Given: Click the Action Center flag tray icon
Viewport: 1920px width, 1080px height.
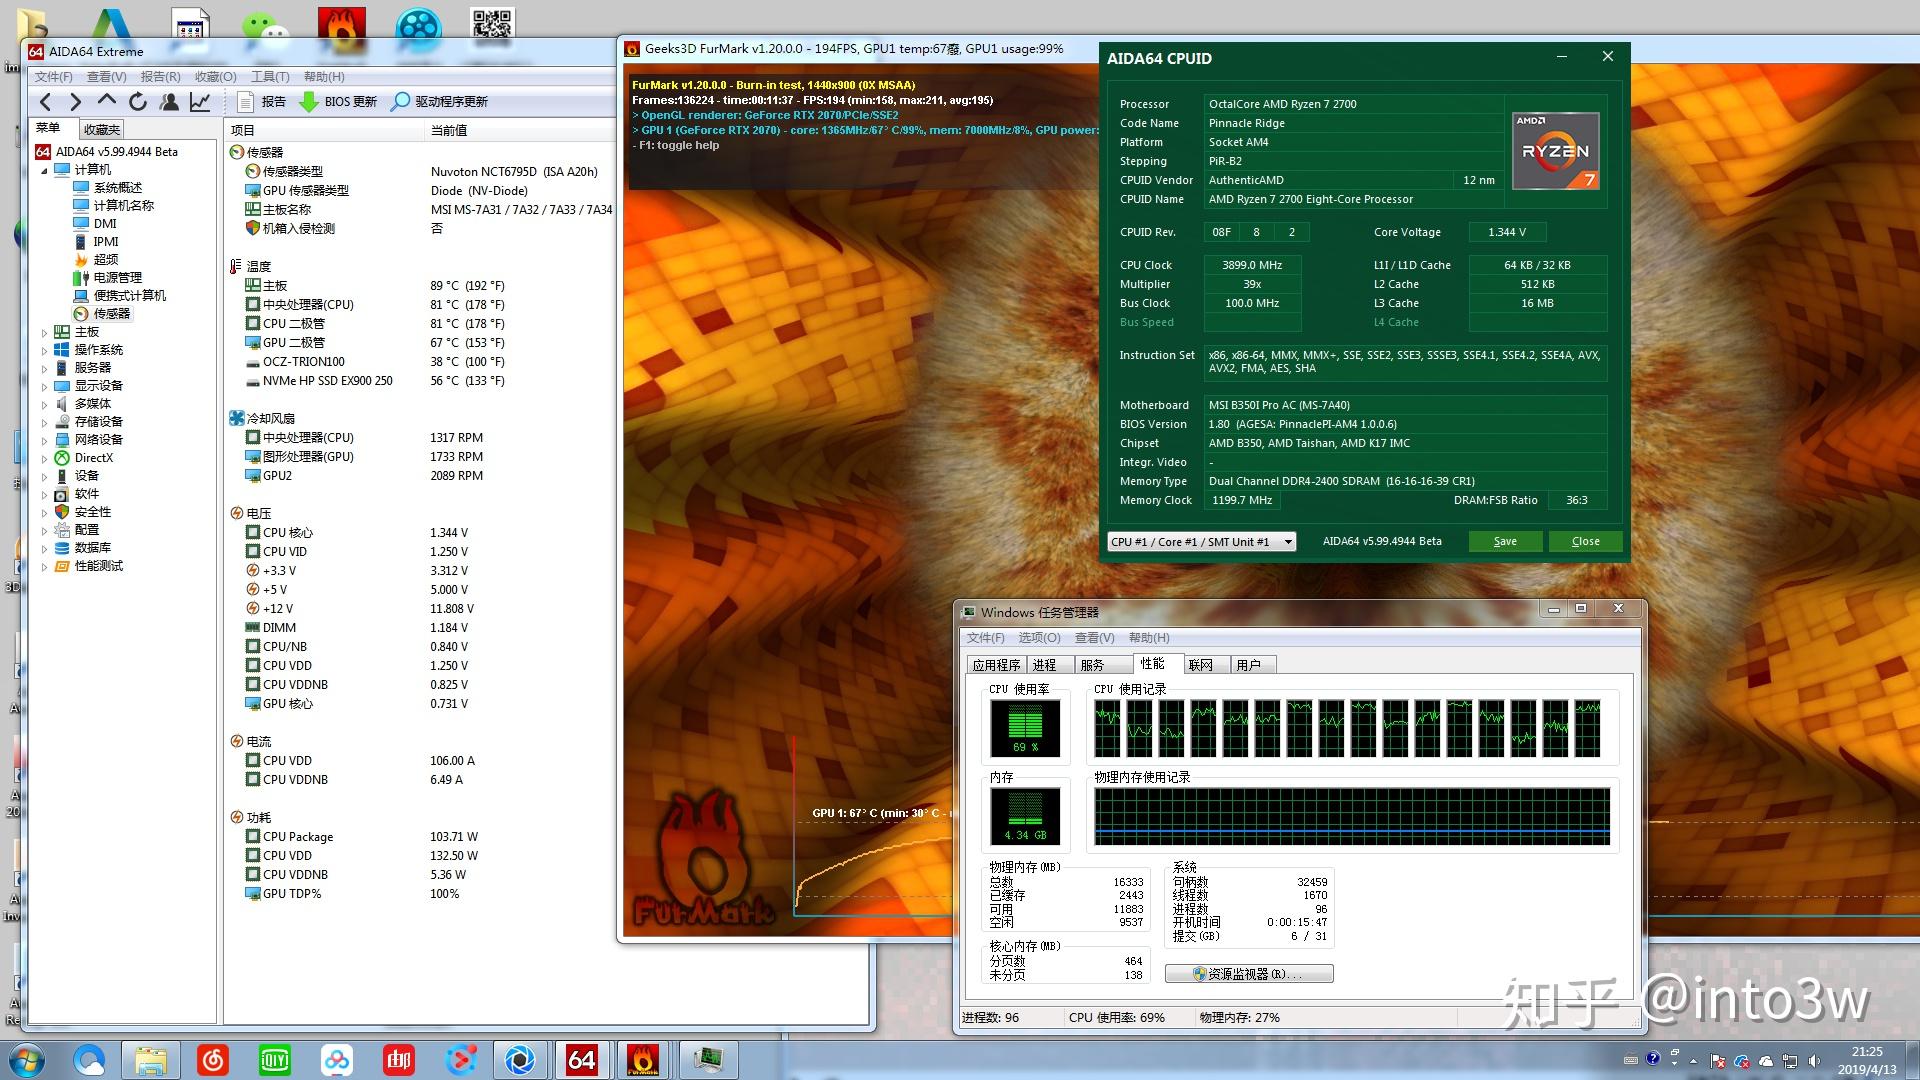Looking at the screenshot, I should tap(1717, 1060).
